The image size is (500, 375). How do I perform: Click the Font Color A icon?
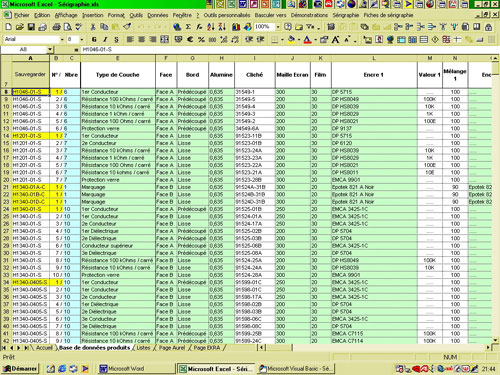[307, 39]
